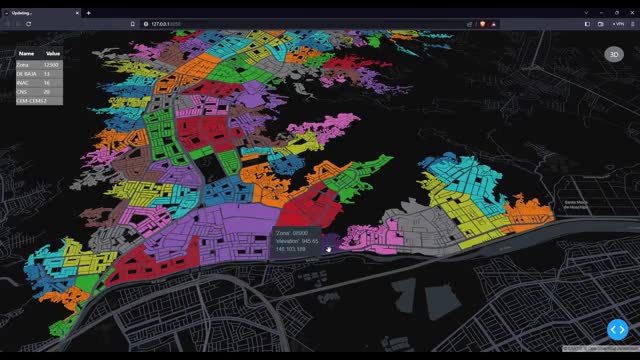
Task: View site information icon beside 127.0.0.1
Action: click(x=146, y=24)
